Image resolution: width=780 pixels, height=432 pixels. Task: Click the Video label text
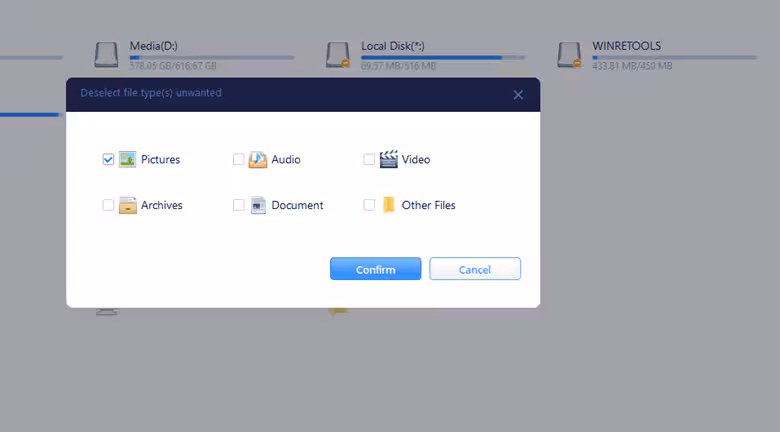pyautogui.click(x=416, y=160)
